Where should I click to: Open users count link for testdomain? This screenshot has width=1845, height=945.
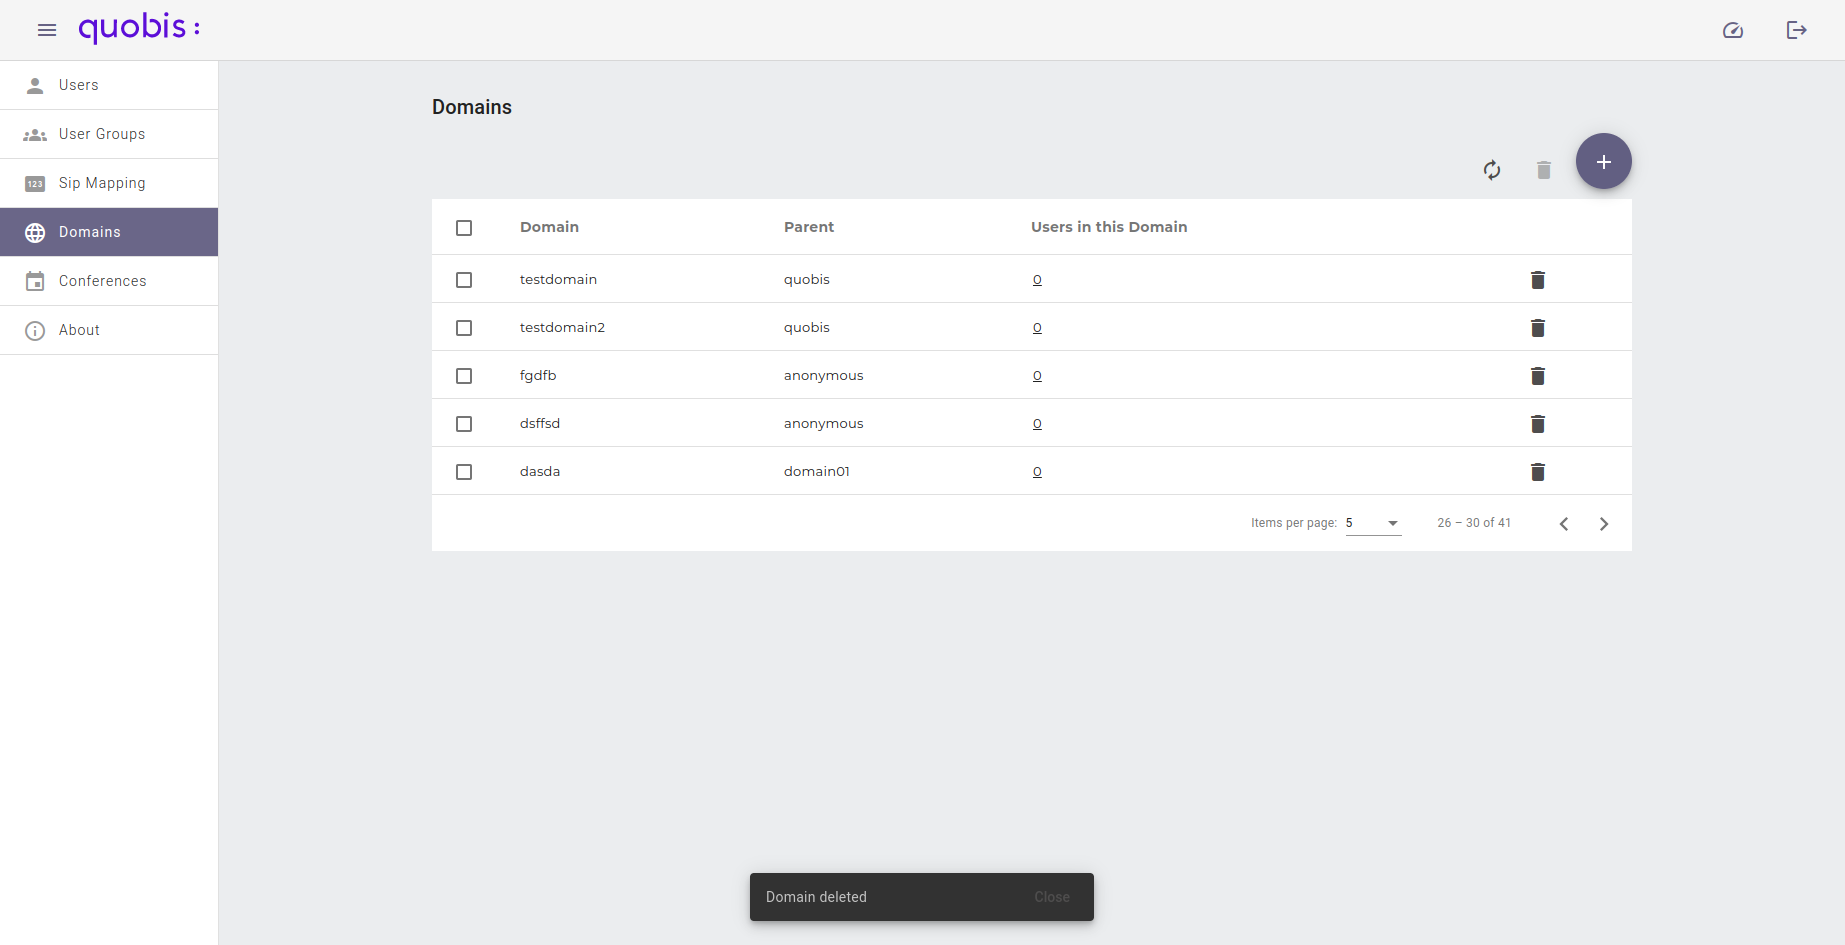[1037, 280]
